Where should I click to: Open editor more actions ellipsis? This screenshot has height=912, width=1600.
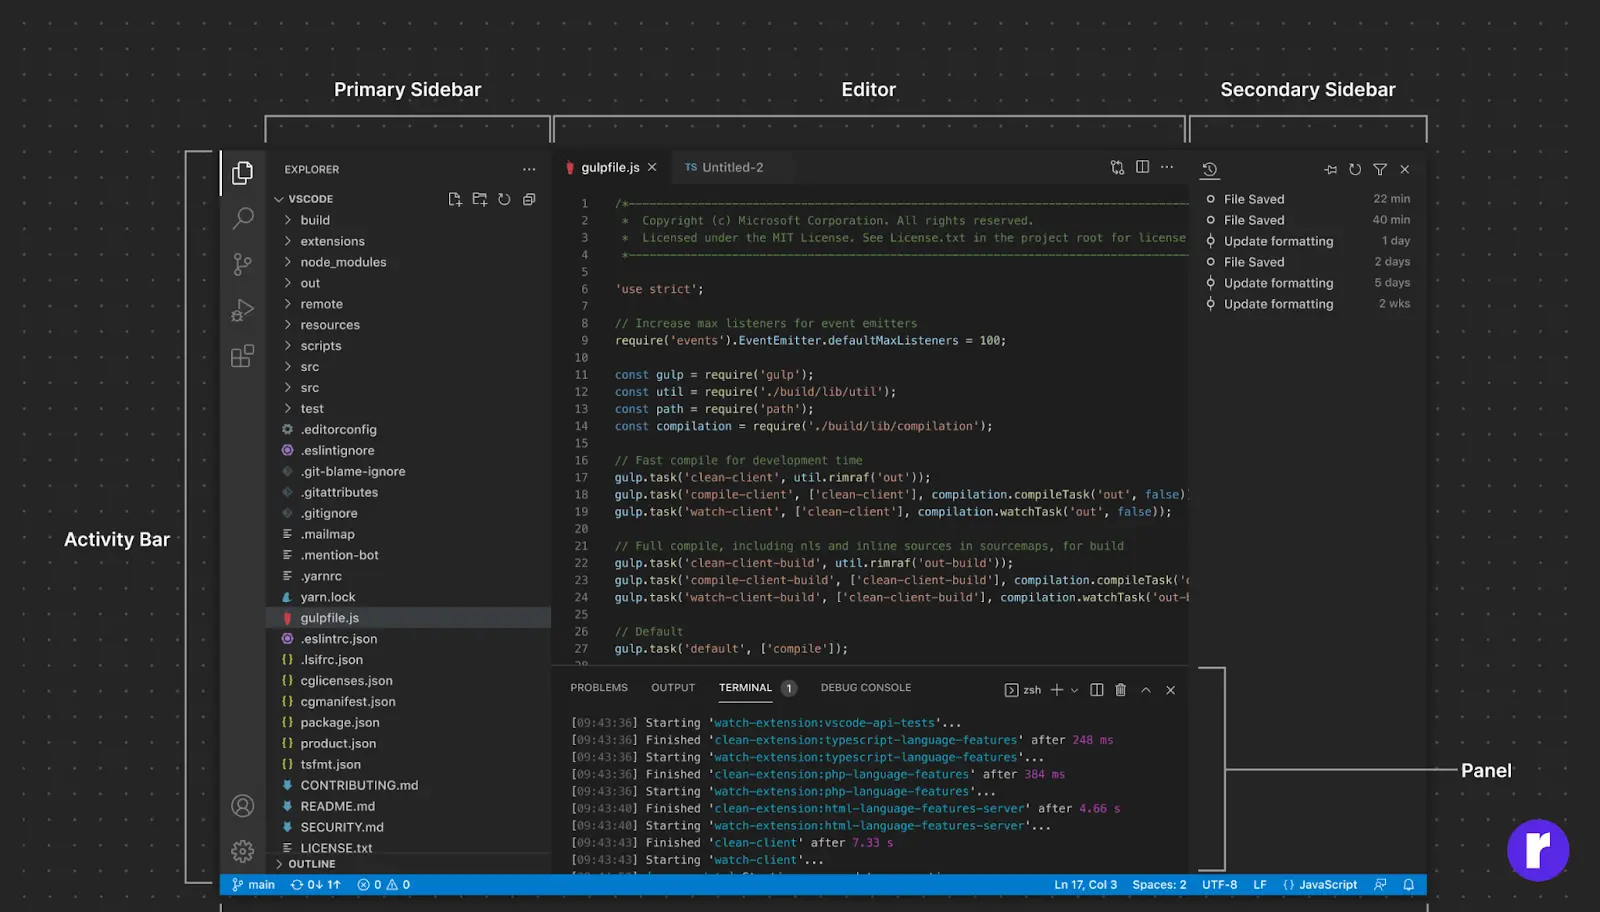pyautogui.click(x=1167, y=167)
